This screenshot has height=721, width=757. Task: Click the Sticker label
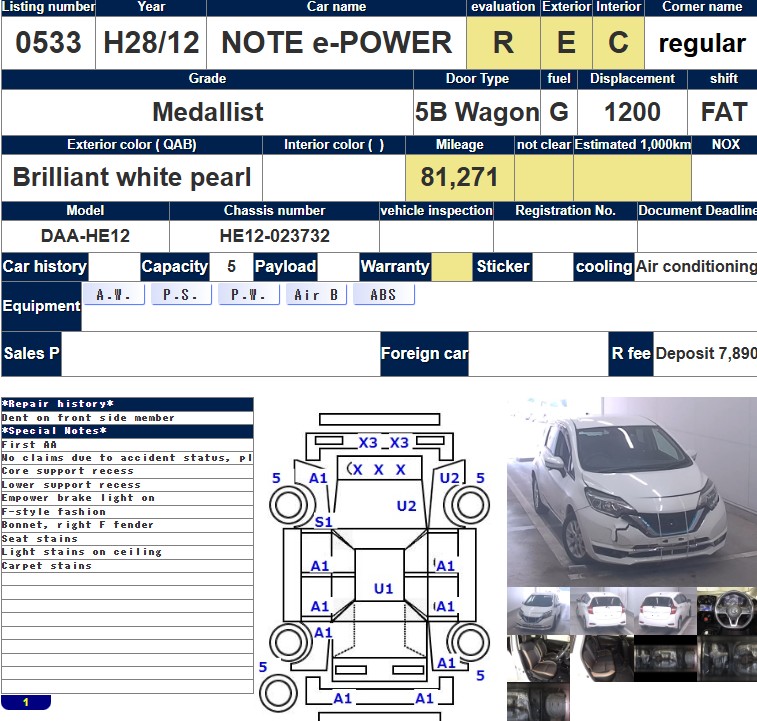point(503,267)
